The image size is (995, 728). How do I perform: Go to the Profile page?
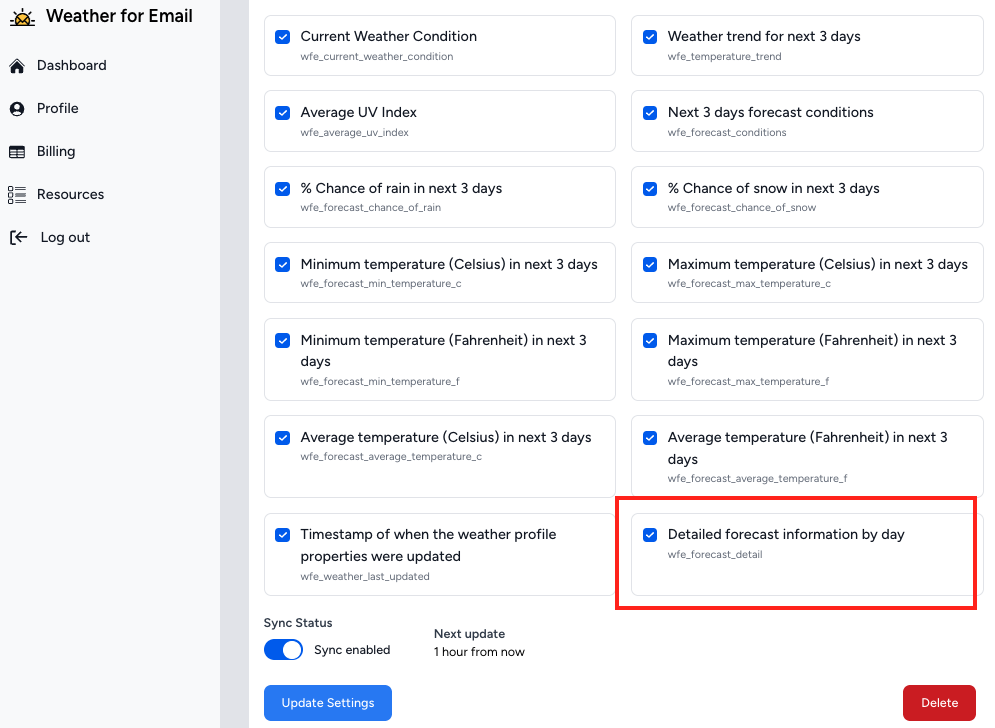[57, 109]
